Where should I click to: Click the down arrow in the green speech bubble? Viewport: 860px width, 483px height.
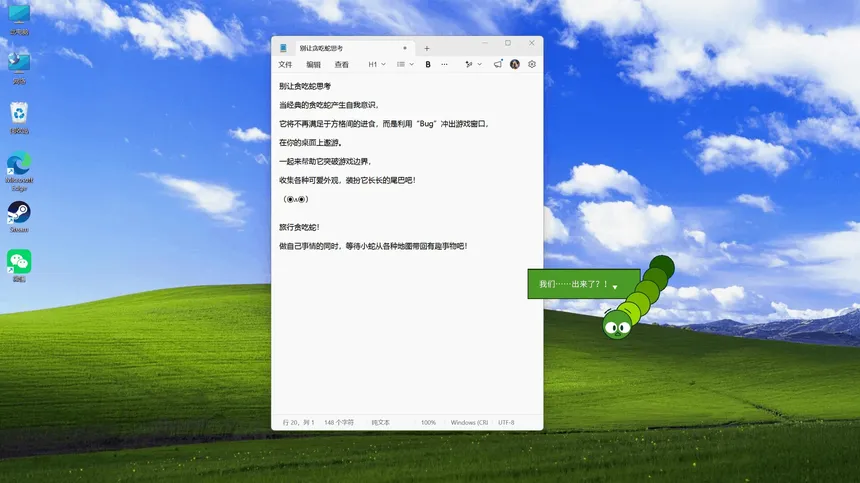pyautogui.click(x=615, y=287)
